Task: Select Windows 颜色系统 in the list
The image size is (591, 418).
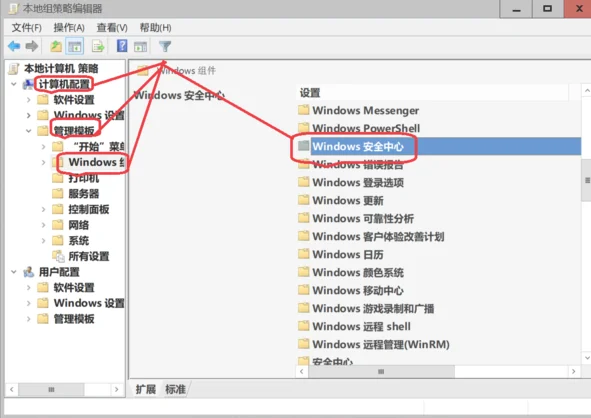Action: click(358, 273)
